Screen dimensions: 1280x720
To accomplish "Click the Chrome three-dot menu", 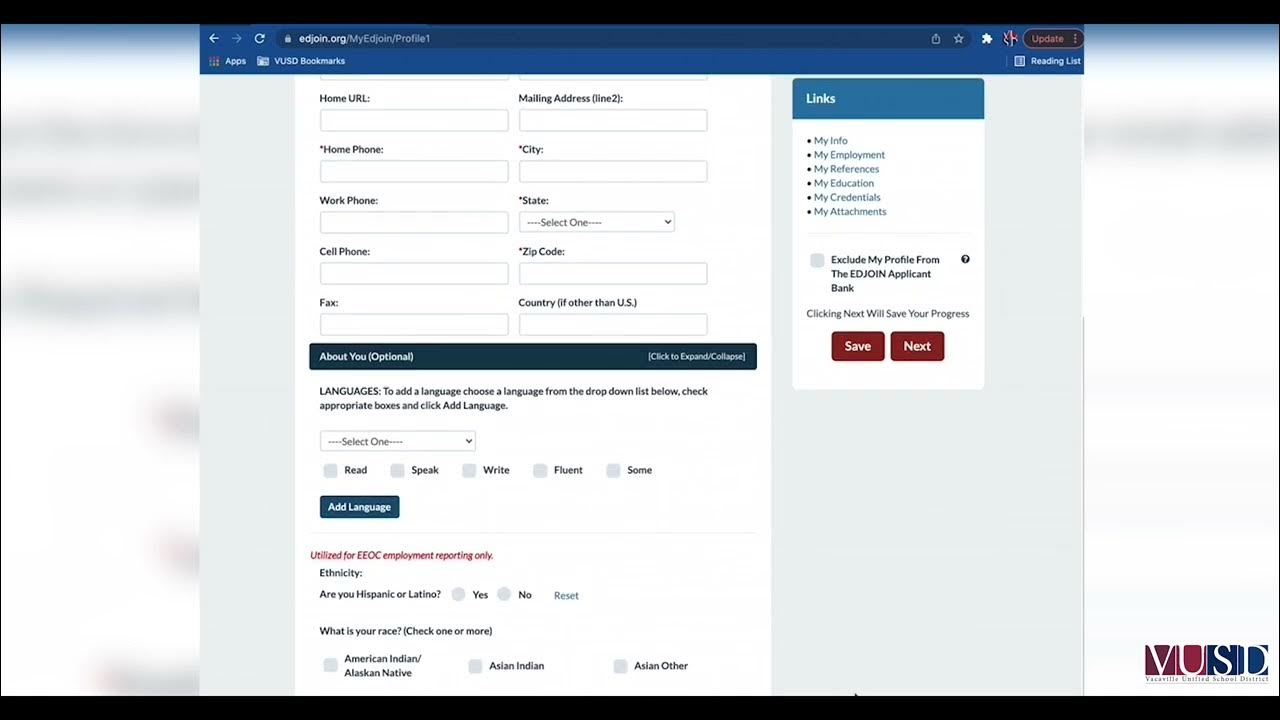I will (x=1075, y=39).
